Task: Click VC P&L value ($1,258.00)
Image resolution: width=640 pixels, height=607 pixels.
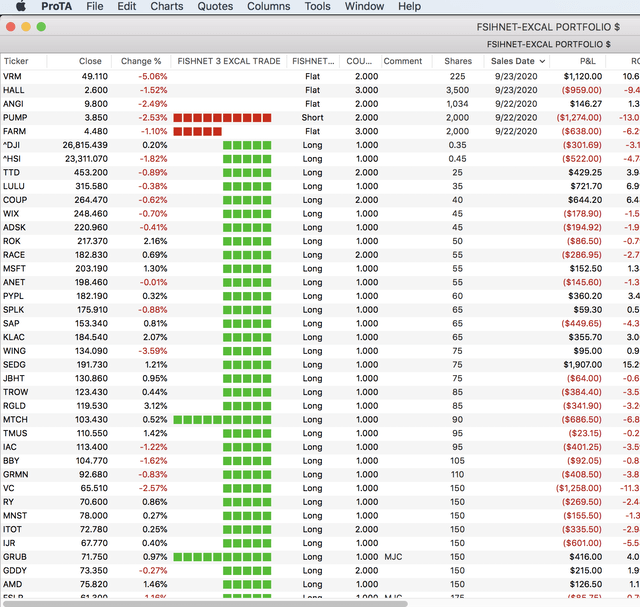Action: [578, 488]
